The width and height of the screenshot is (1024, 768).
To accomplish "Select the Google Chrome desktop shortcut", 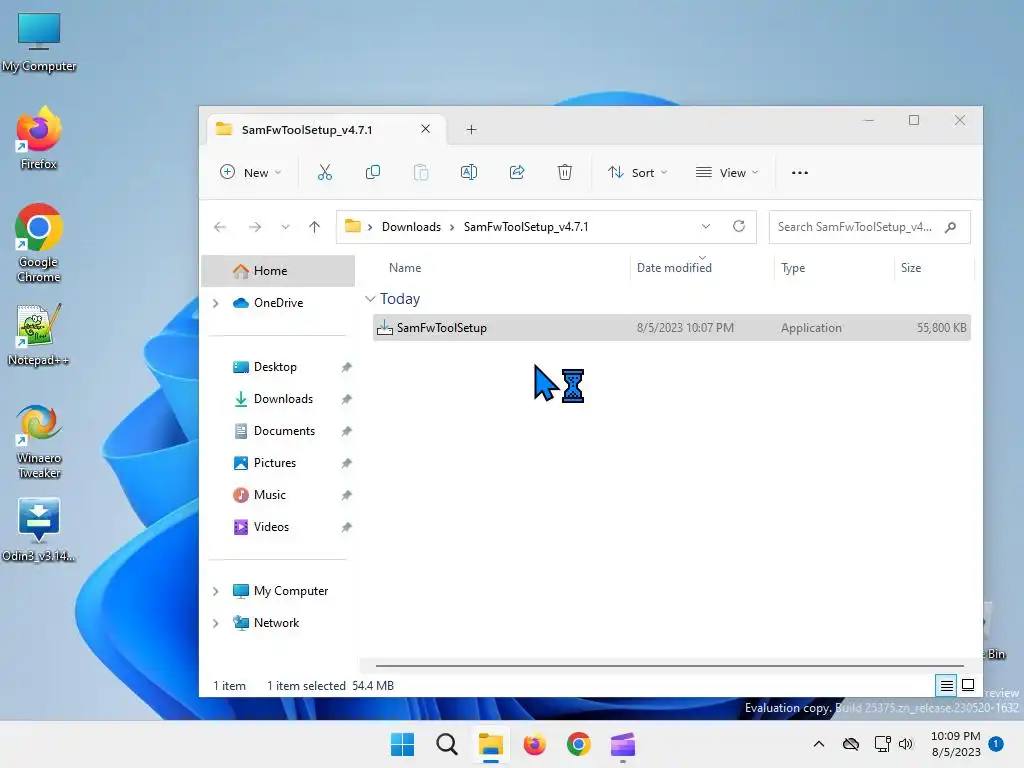I will (39, 243).
